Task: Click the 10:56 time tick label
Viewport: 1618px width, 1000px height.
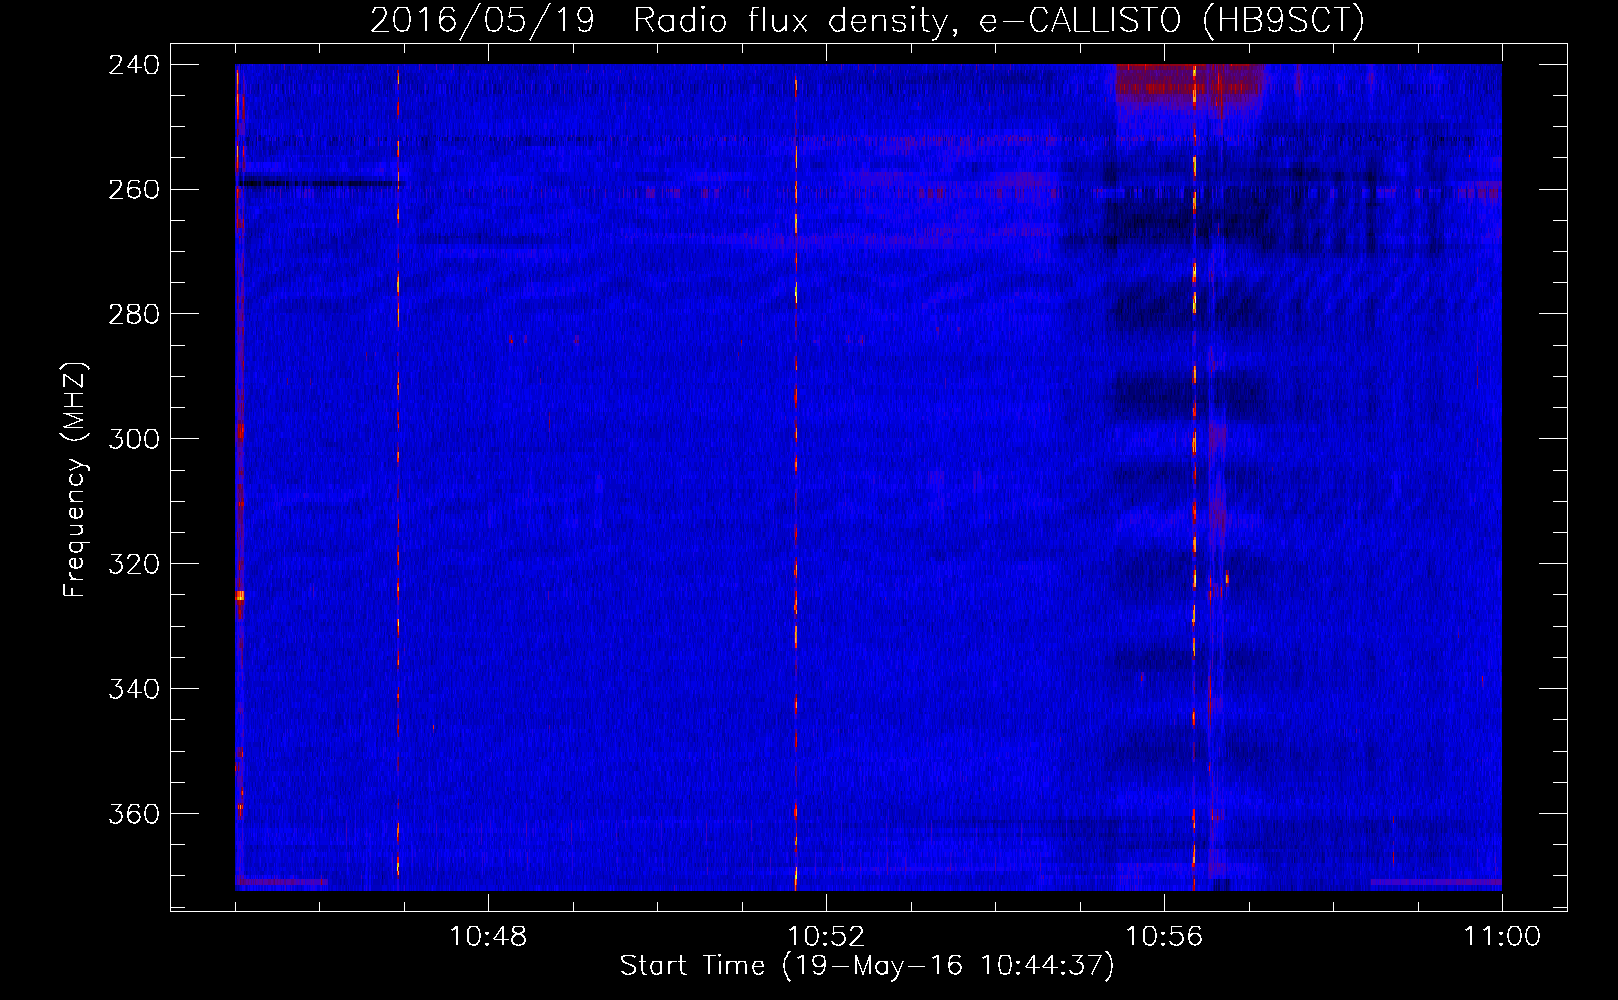Action: point(1164,937)
